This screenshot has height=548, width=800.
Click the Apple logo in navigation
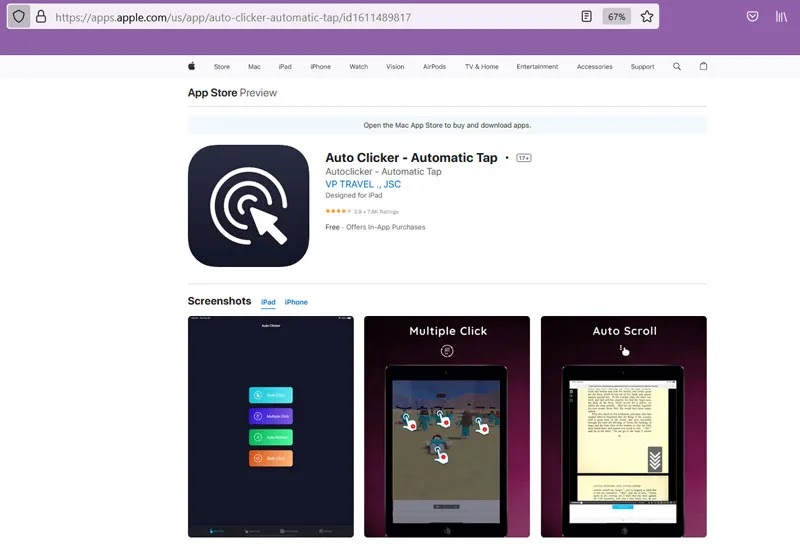tap(192, 66)
